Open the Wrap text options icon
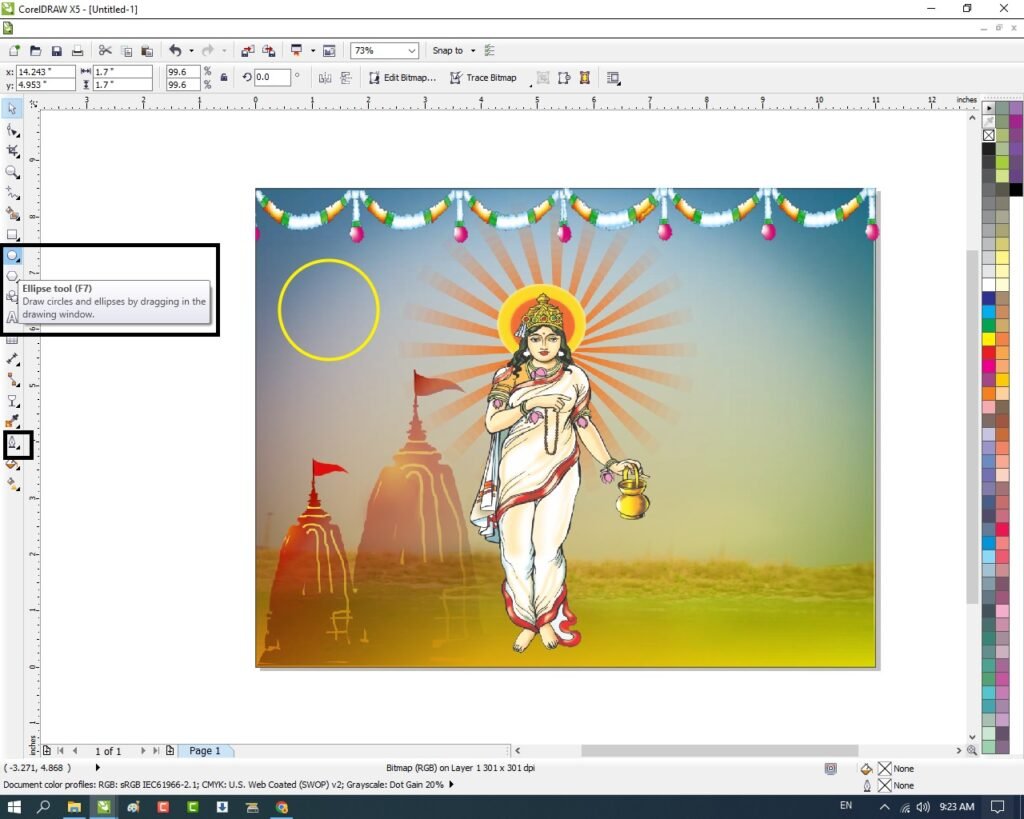Image resolution: width=1024 pixels, height=819 pixels. (613, 78)
